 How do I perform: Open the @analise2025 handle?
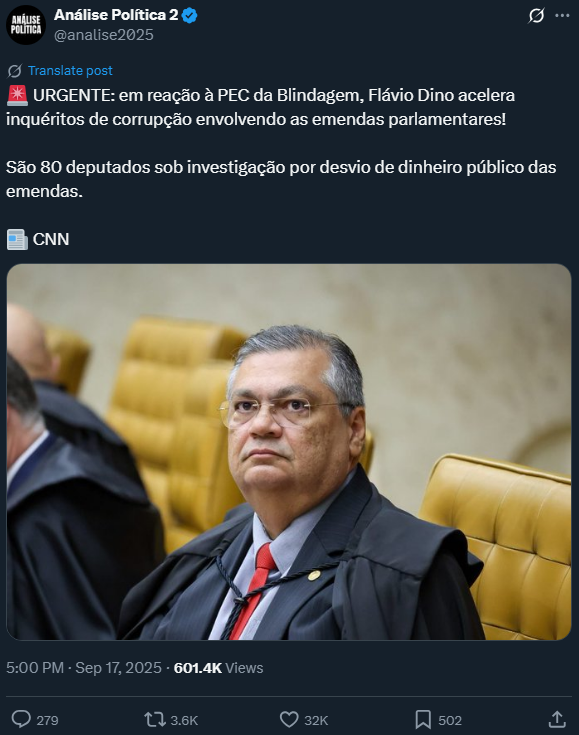click(104, 35)
